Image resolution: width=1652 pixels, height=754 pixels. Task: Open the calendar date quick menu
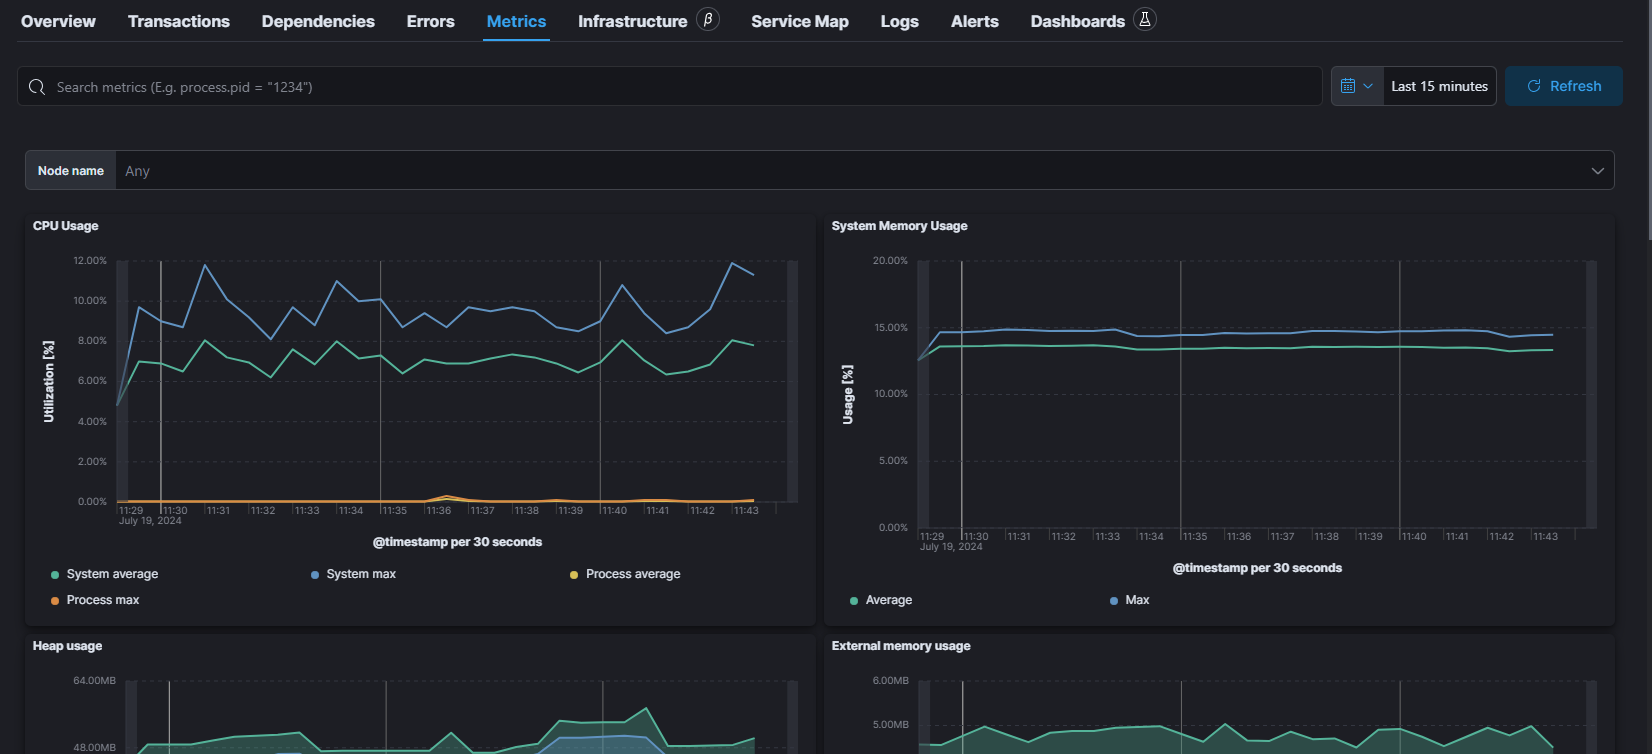click(1356, 86)
